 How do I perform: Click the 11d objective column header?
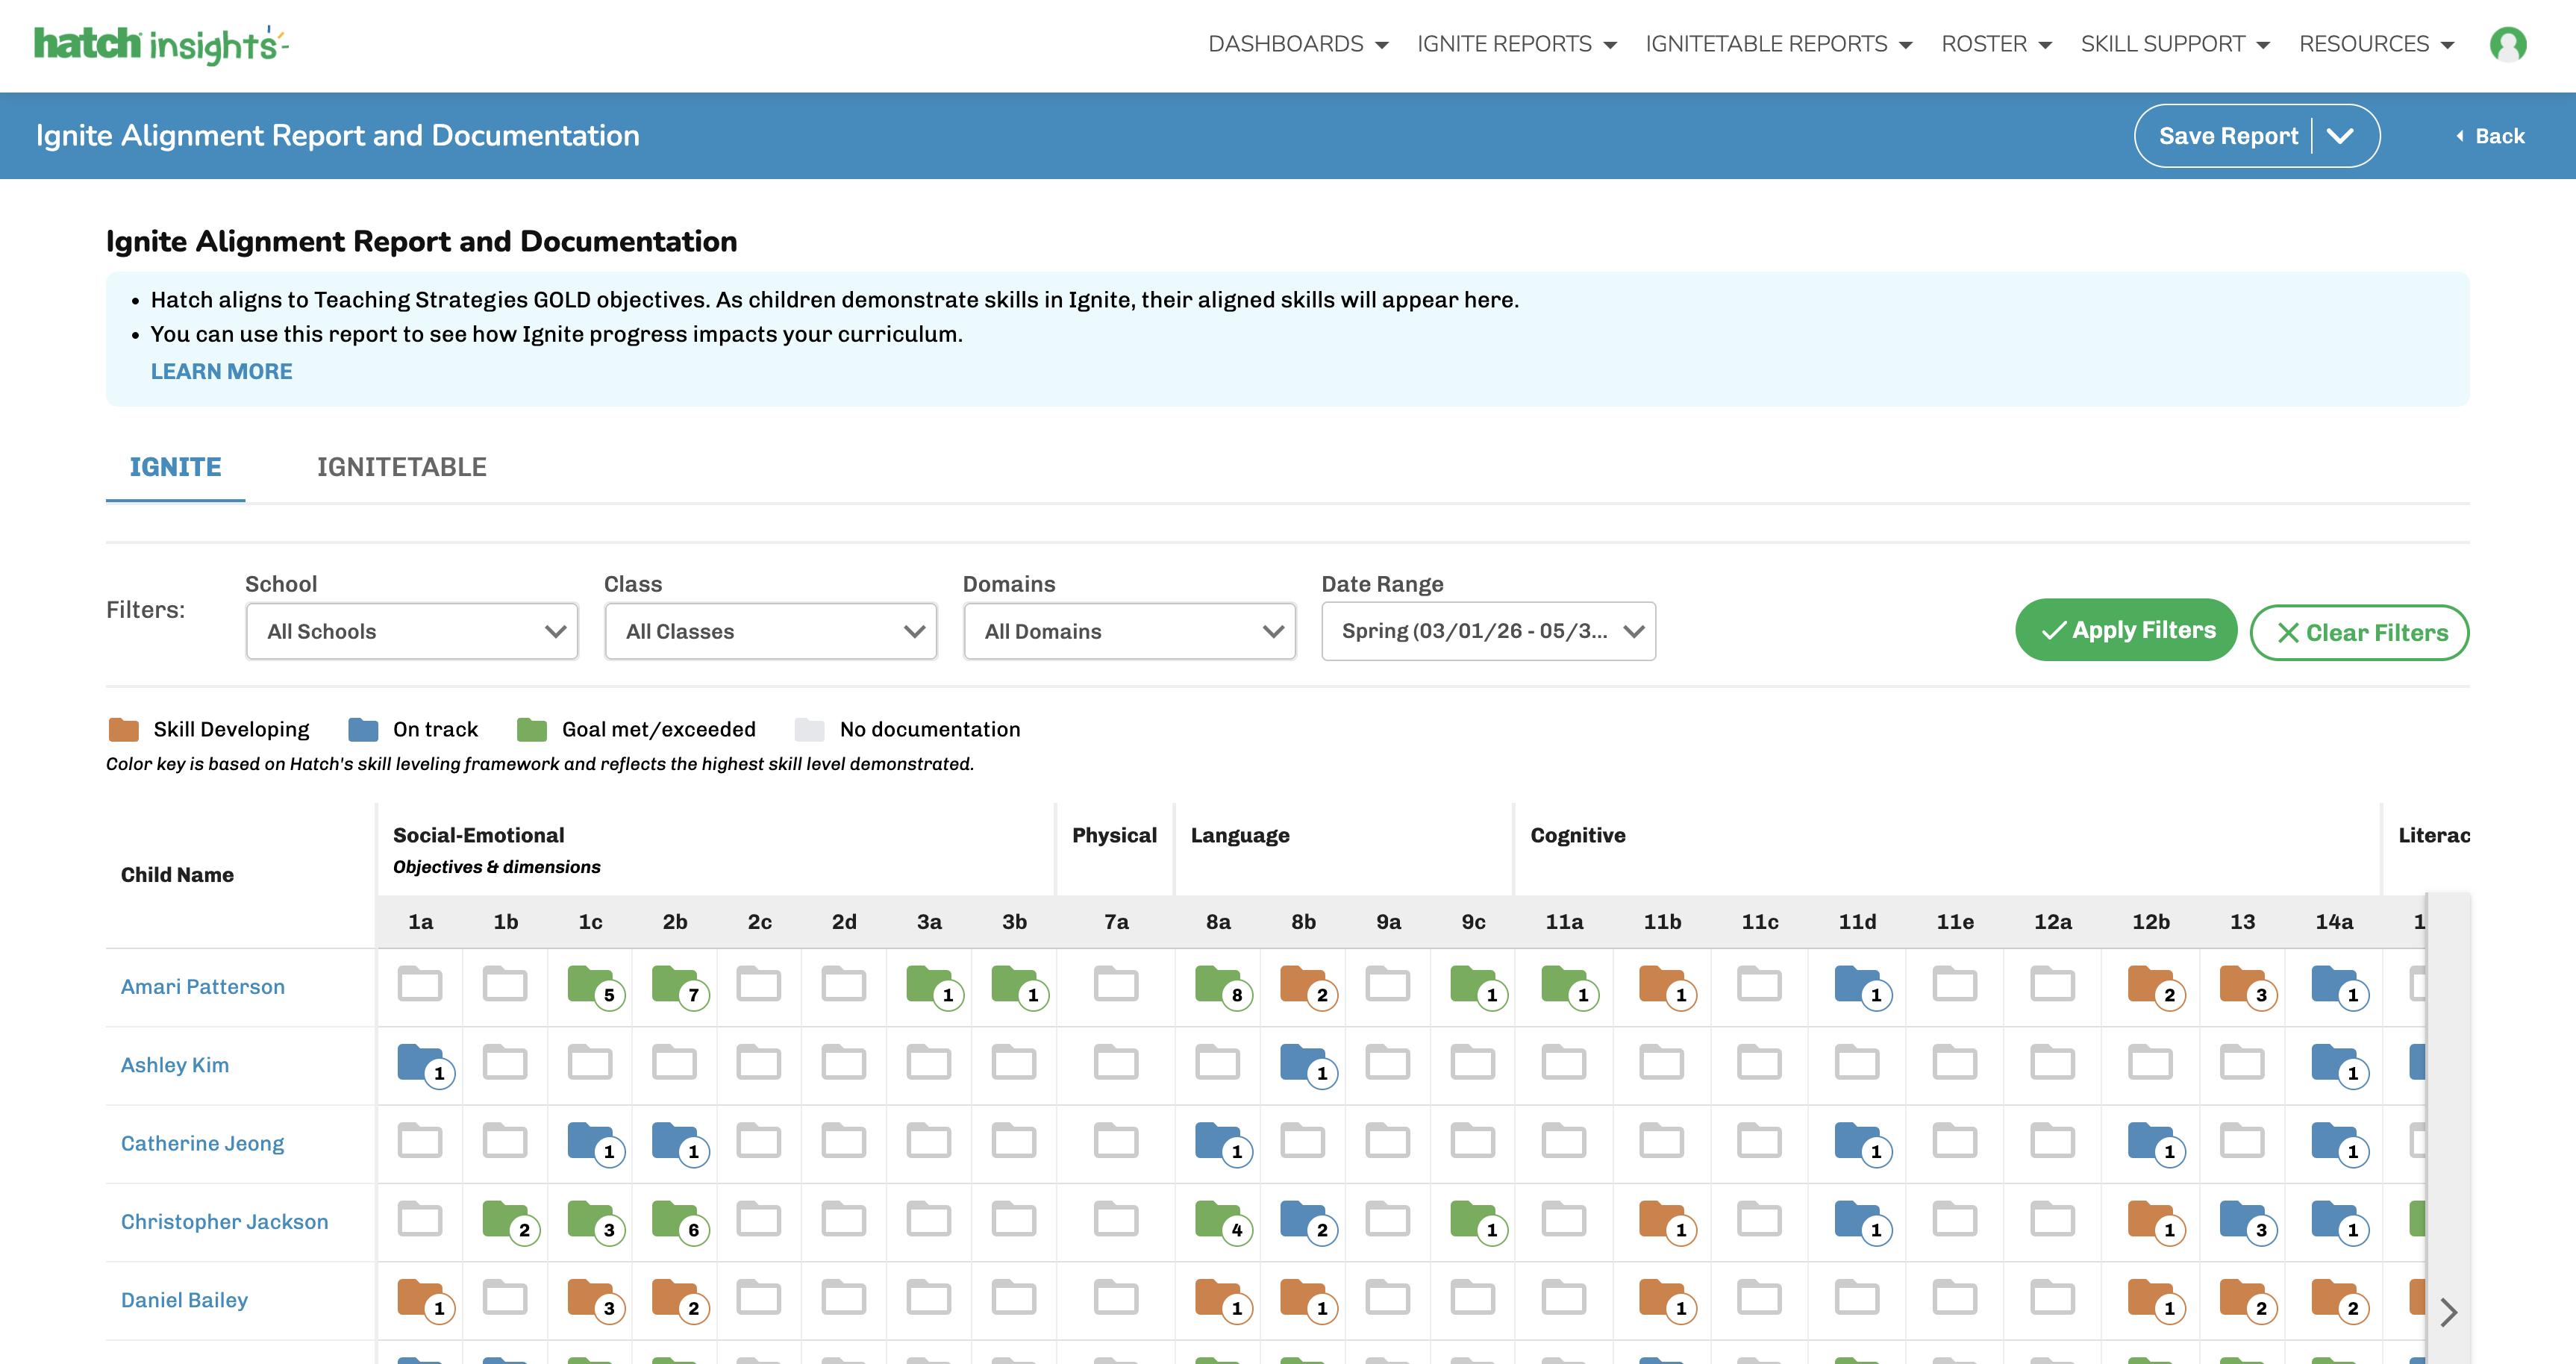coord(1857,921)
